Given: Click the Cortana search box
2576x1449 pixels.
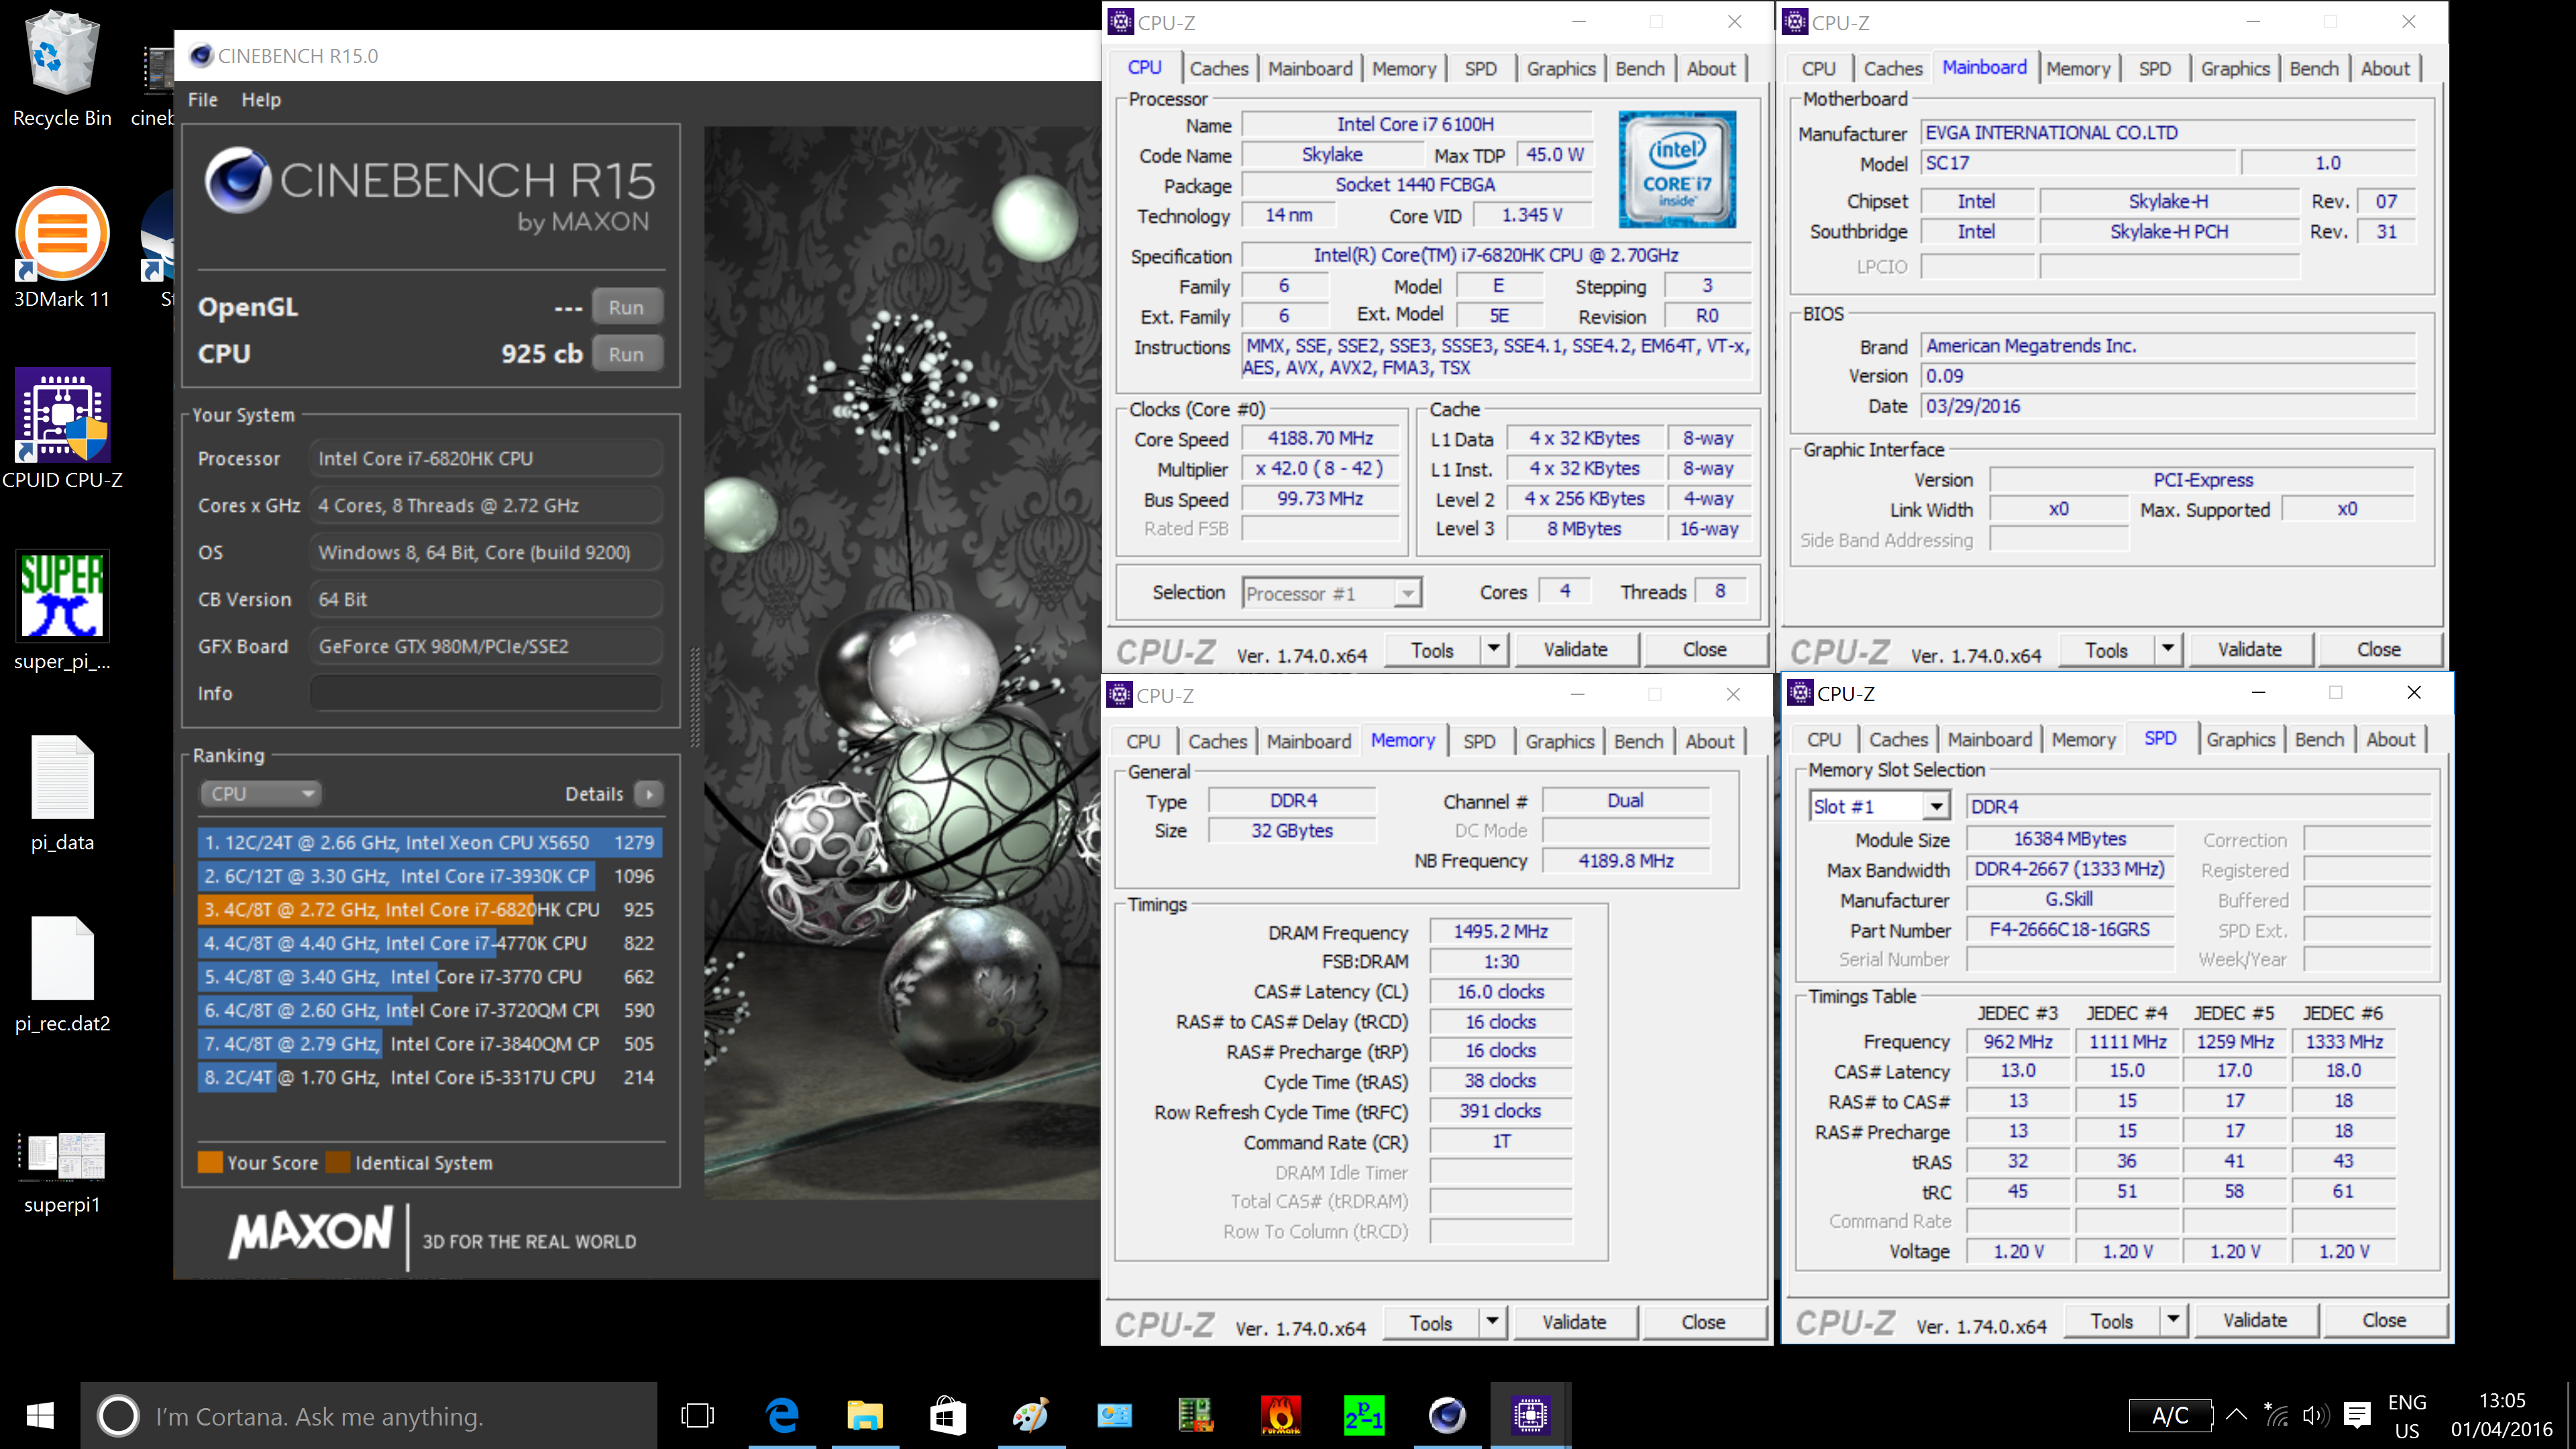Looking at the screenshot, I should click(x=369, y=1415).
